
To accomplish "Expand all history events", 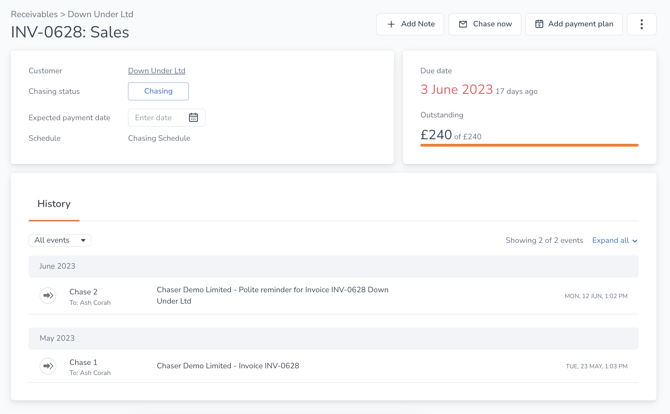I will (x=614, y=241).
